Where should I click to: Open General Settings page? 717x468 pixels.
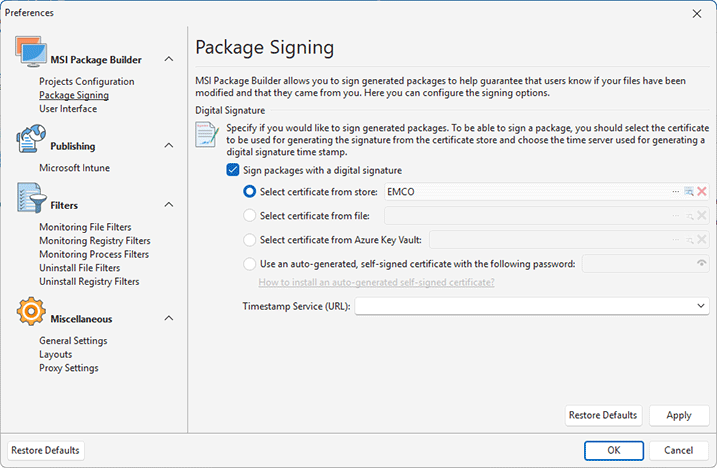pos(73,341)
